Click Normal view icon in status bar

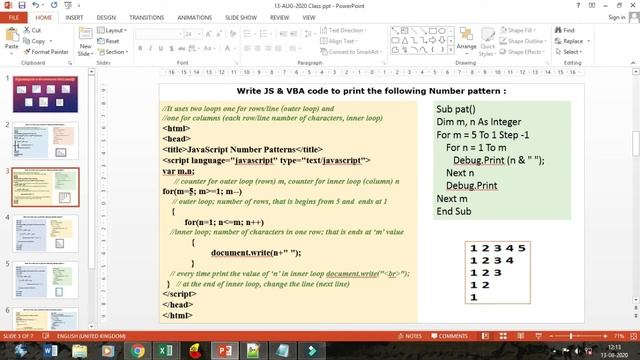pyautogui.click(x=485, y=336)
